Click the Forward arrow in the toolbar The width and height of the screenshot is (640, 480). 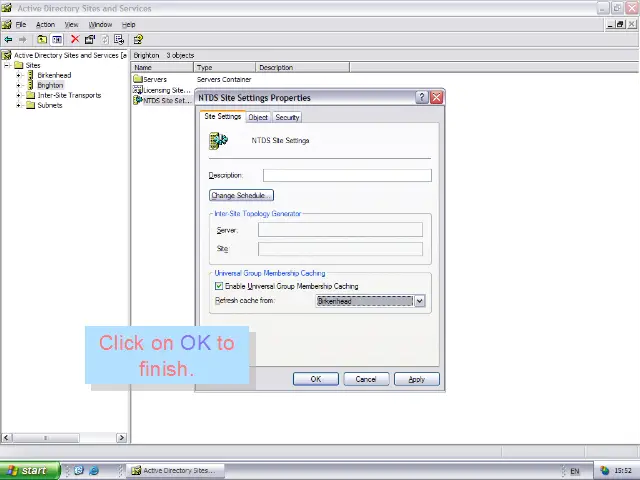click(x=22, y=40)
